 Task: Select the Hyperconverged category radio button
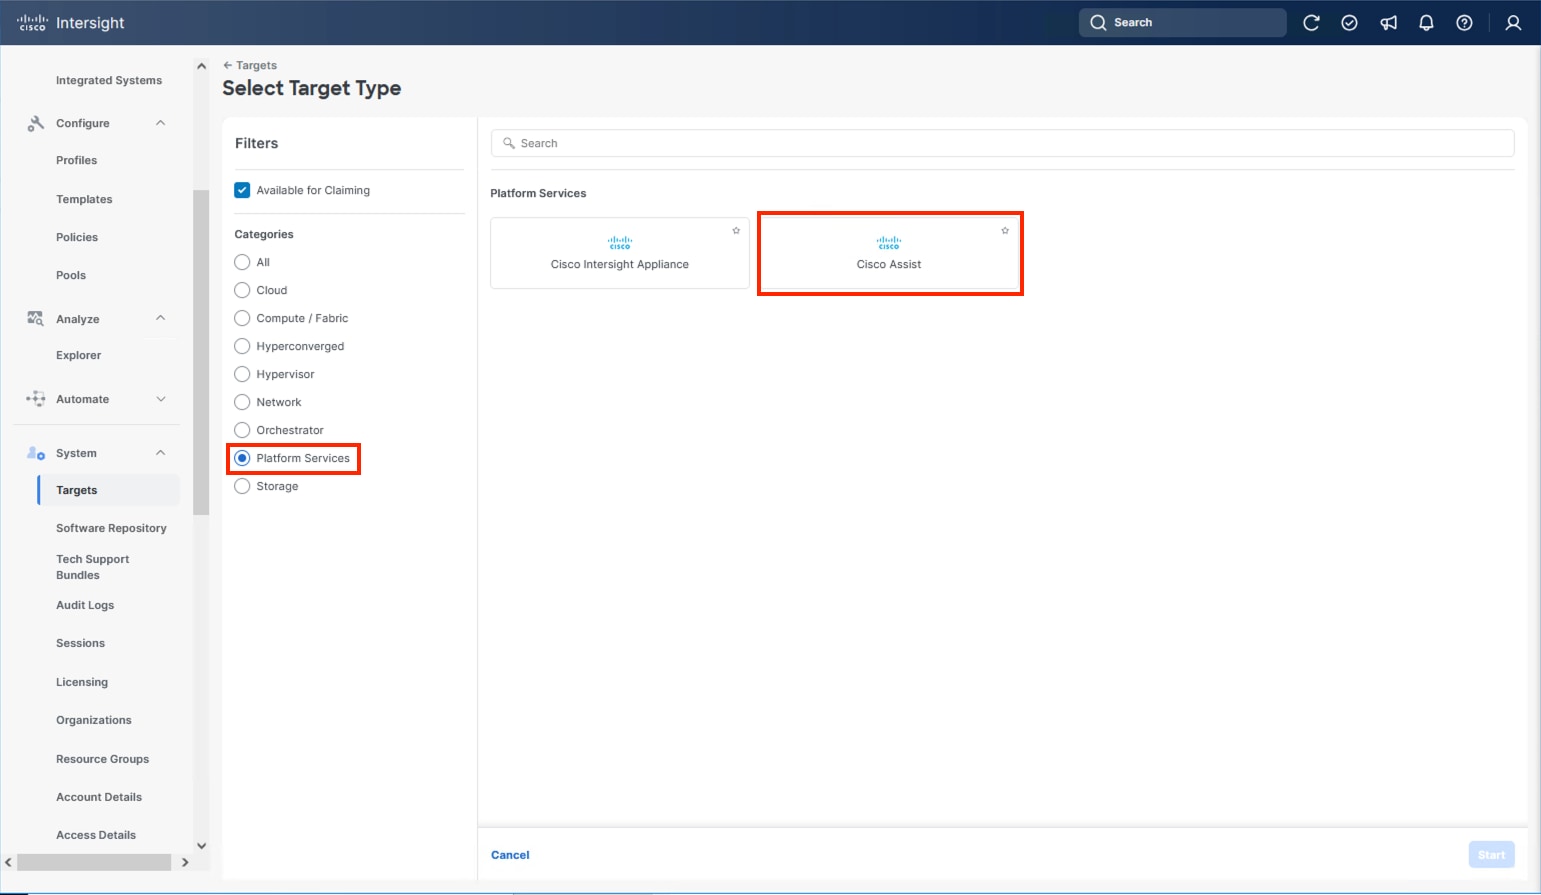coord(242,346)
